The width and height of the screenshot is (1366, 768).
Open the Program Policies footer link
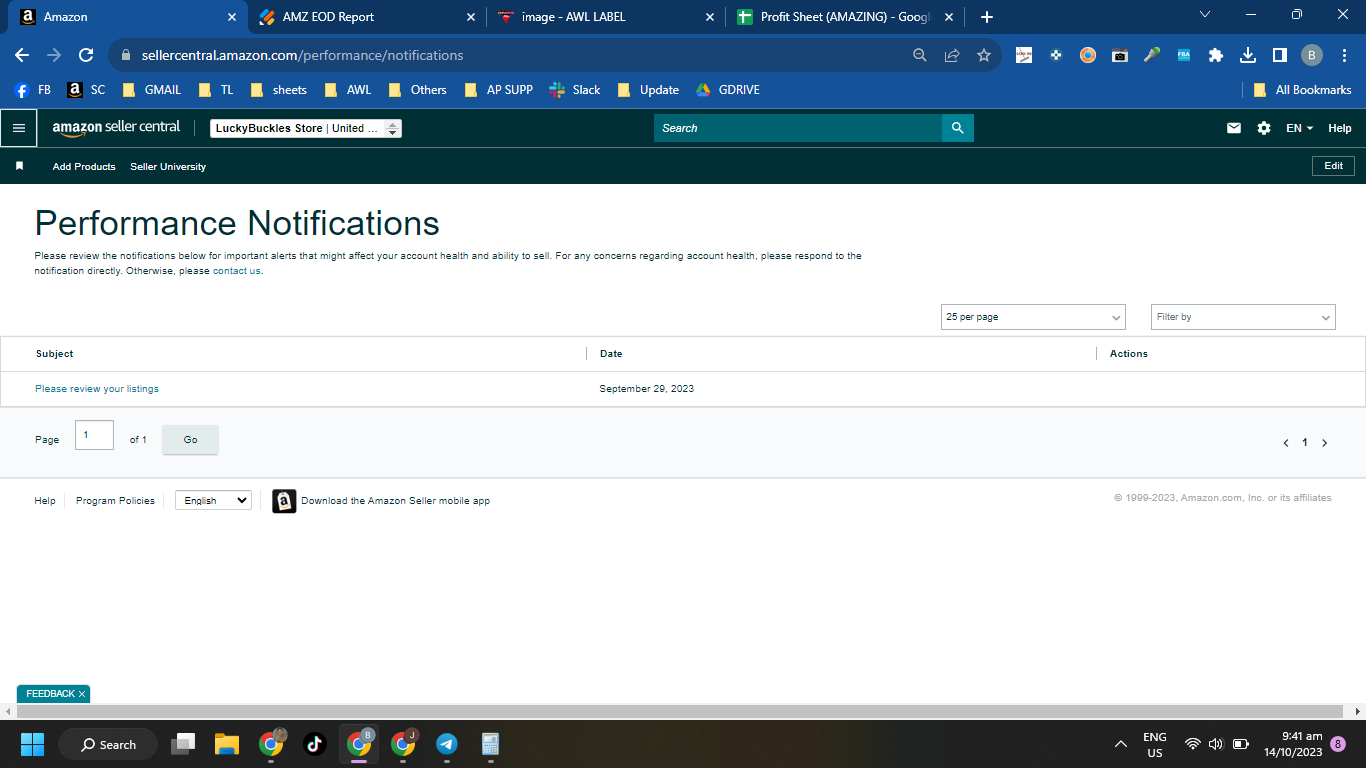(115, 501)
